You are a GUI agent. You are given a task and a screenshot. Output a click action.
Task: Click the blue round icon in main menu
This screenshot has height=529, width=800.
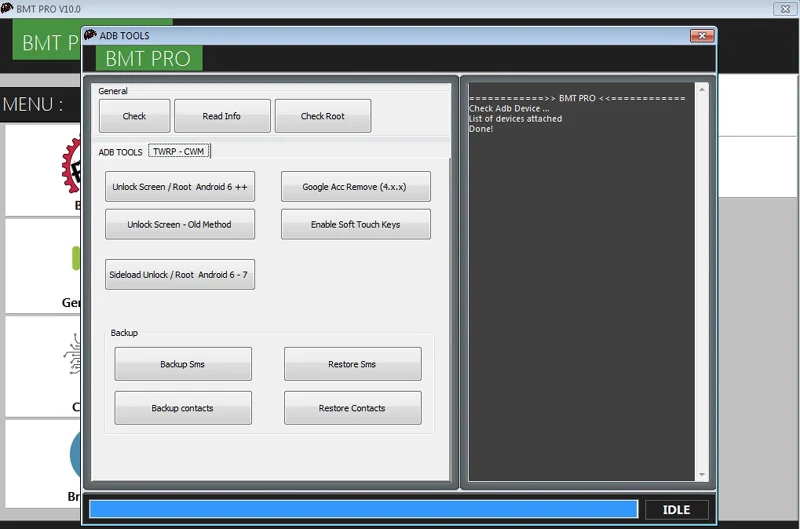pyautogui.click(x=76, y=454)
